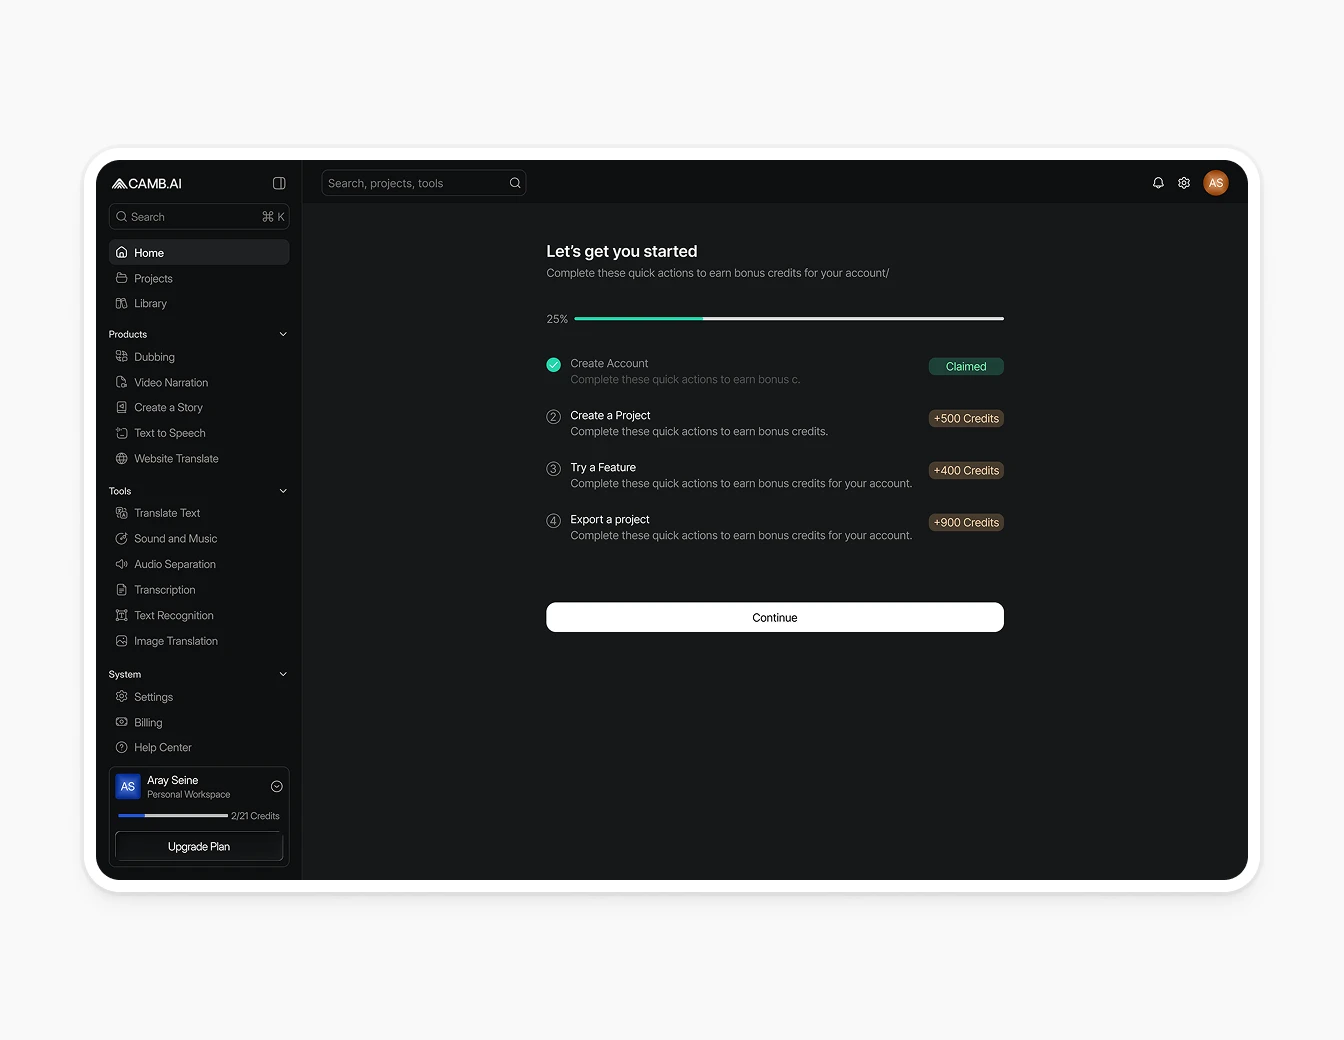Open the Sound and Music tool
The height and width of the screenshot is (1040, 1344).
pyautogui.click(x=174, y=538)
